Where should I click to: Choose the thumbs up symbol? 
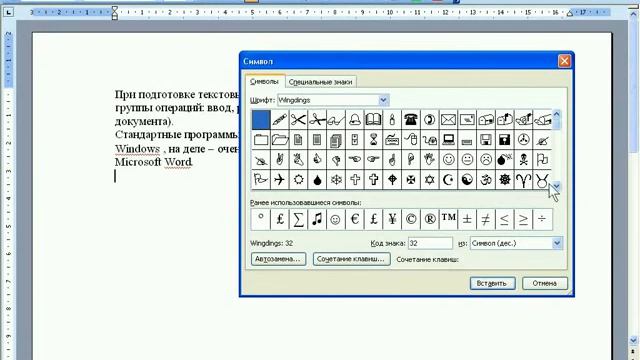(317, 160)
